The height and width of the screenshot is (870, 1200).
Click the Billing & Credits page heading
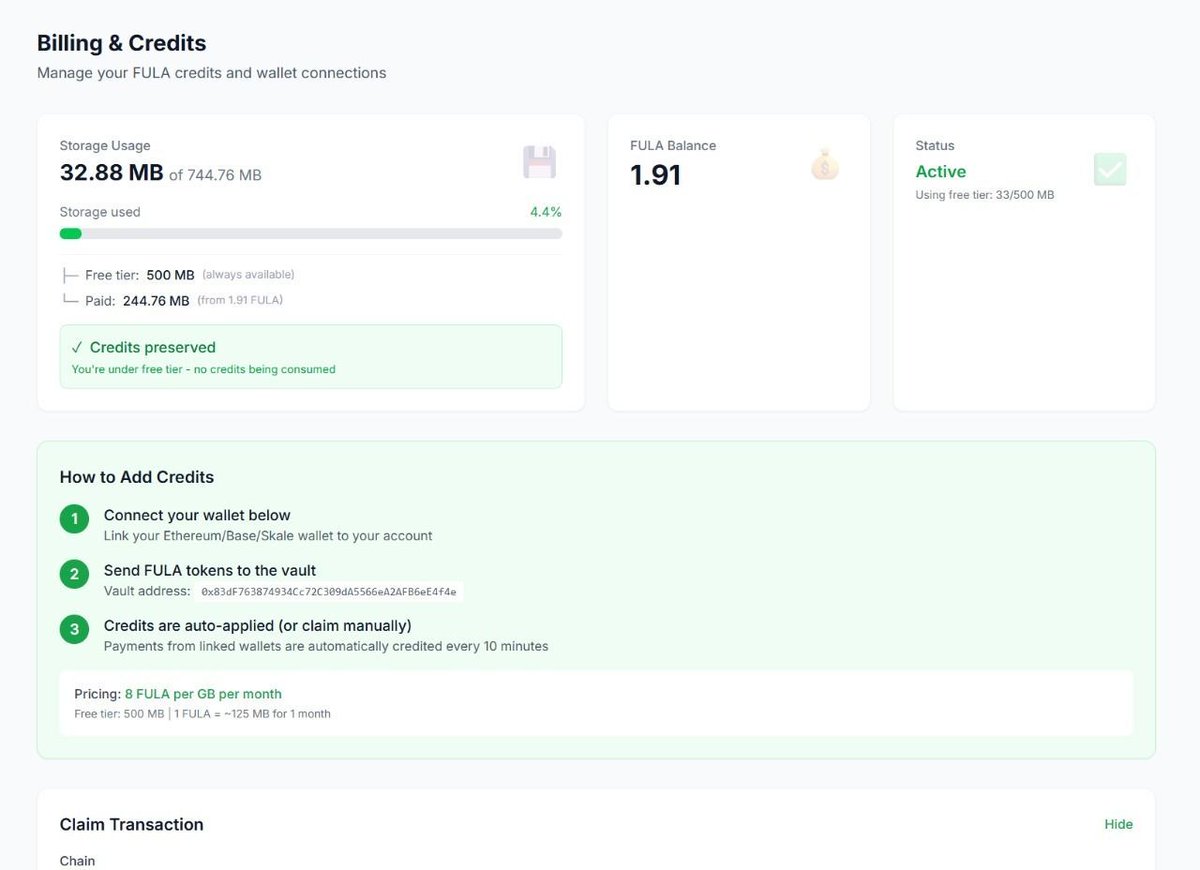pyautogui.click(x=121, y=43)
